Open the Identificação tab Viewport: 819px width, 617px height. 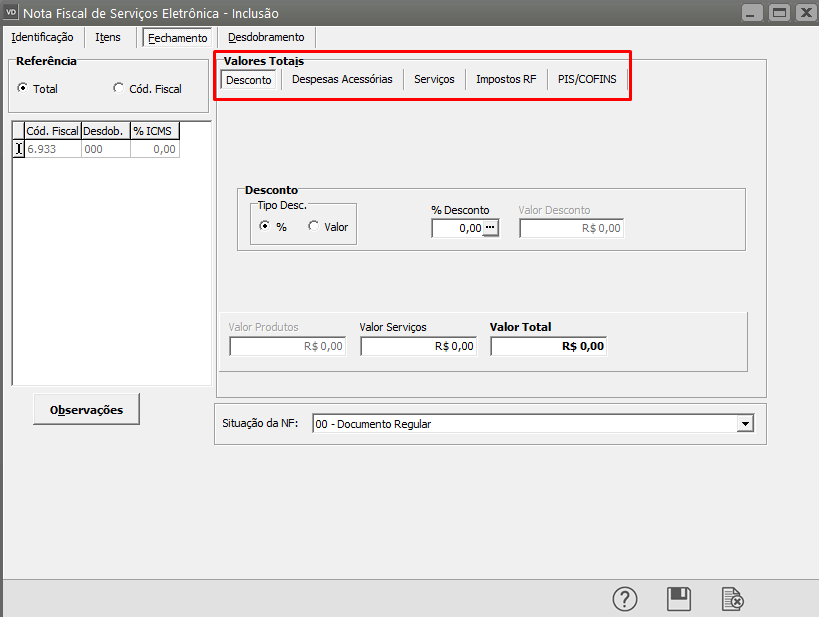click(x=42, y=37)
